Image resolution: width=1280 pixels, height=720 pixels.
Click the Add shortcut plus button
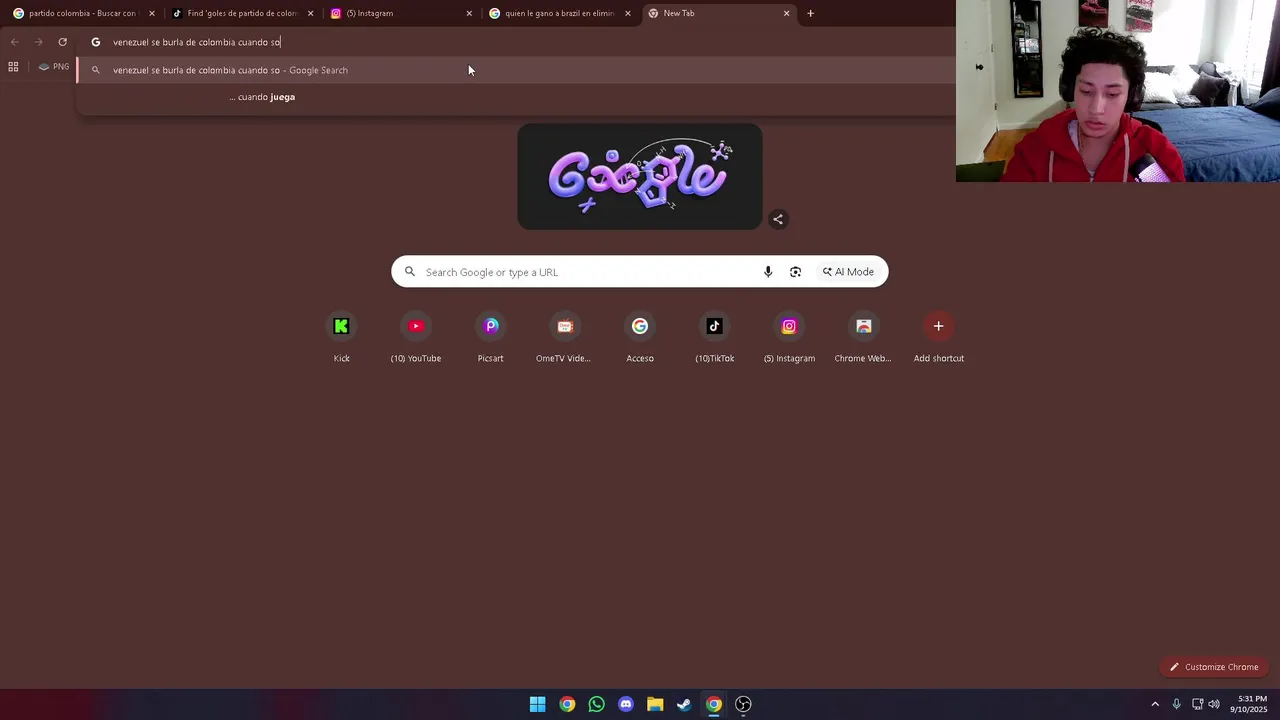pyautogui.click(x=938, y=326)
